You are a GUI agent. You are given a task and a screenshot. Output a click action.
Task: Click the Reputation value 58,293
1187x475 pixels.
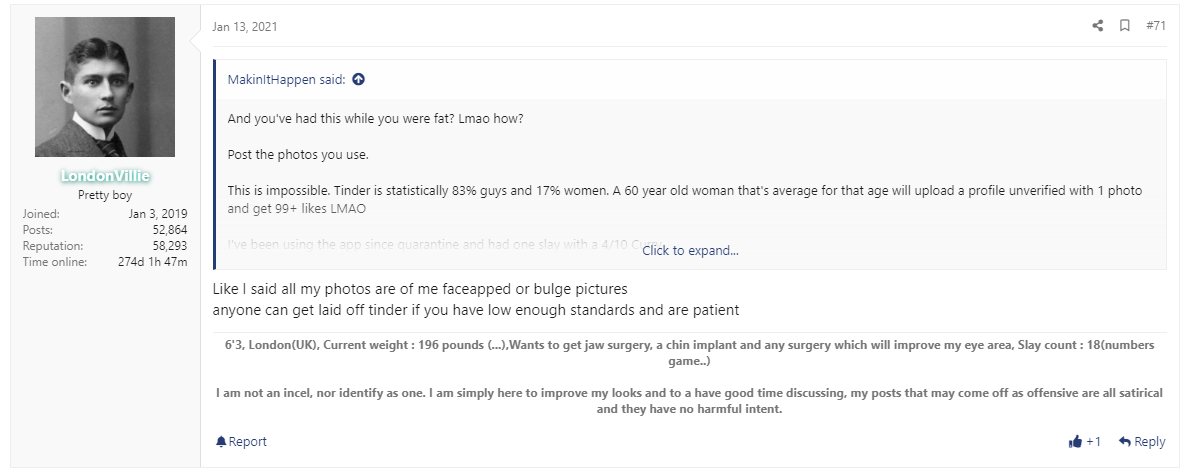[170, 246]
